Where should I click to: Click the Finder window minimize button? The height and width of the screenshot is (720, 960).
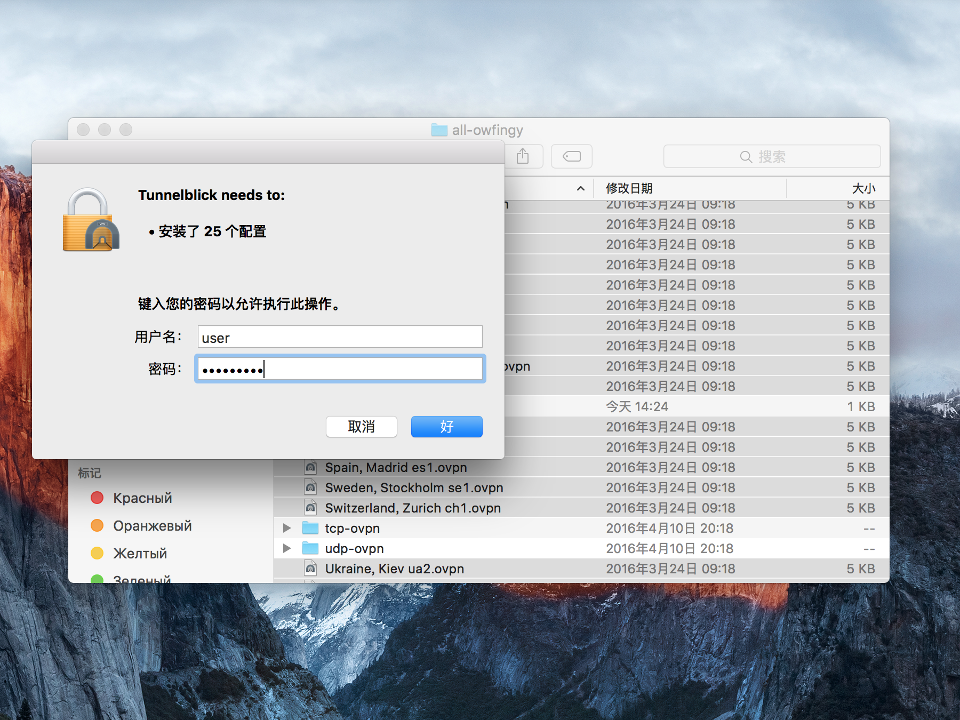pos(105,130)
